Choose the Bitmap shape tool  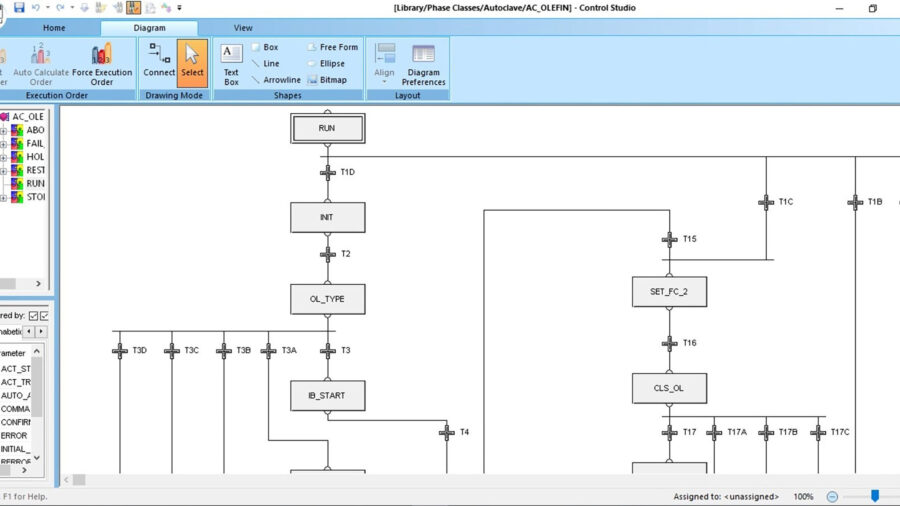click(x=327, y=80)
